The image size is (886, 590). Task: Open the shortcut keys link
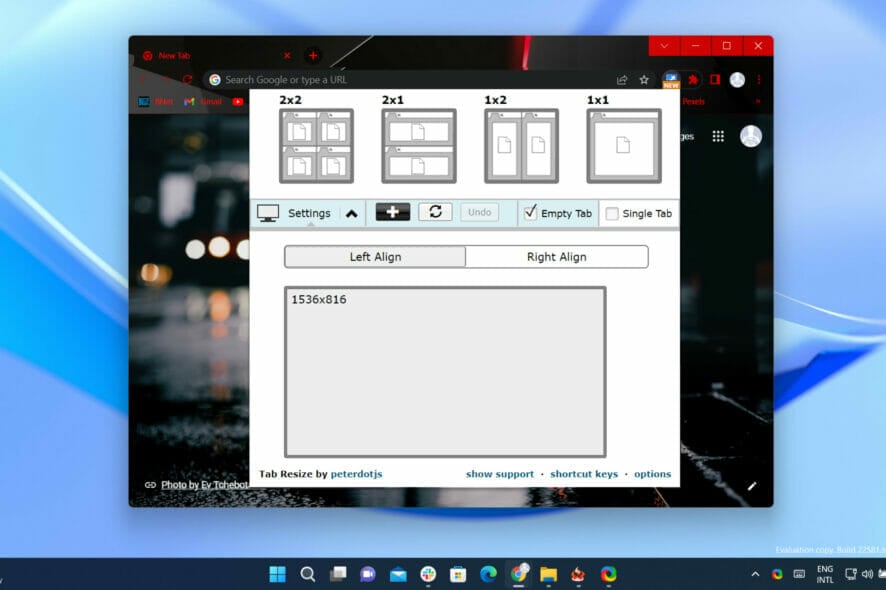point(583,474)
